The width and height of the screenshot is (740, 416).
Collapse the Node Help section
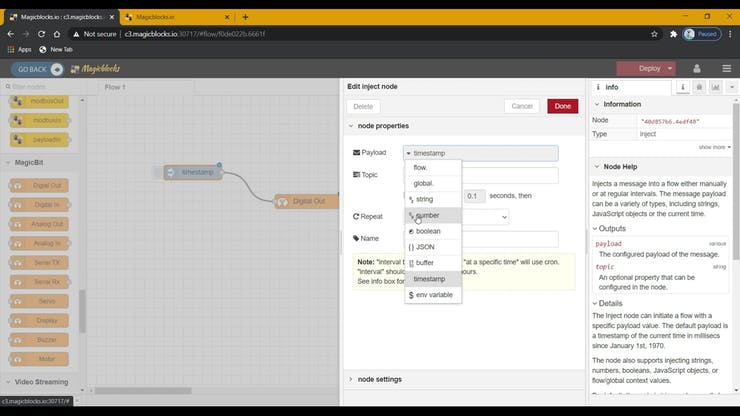(615, 167)
